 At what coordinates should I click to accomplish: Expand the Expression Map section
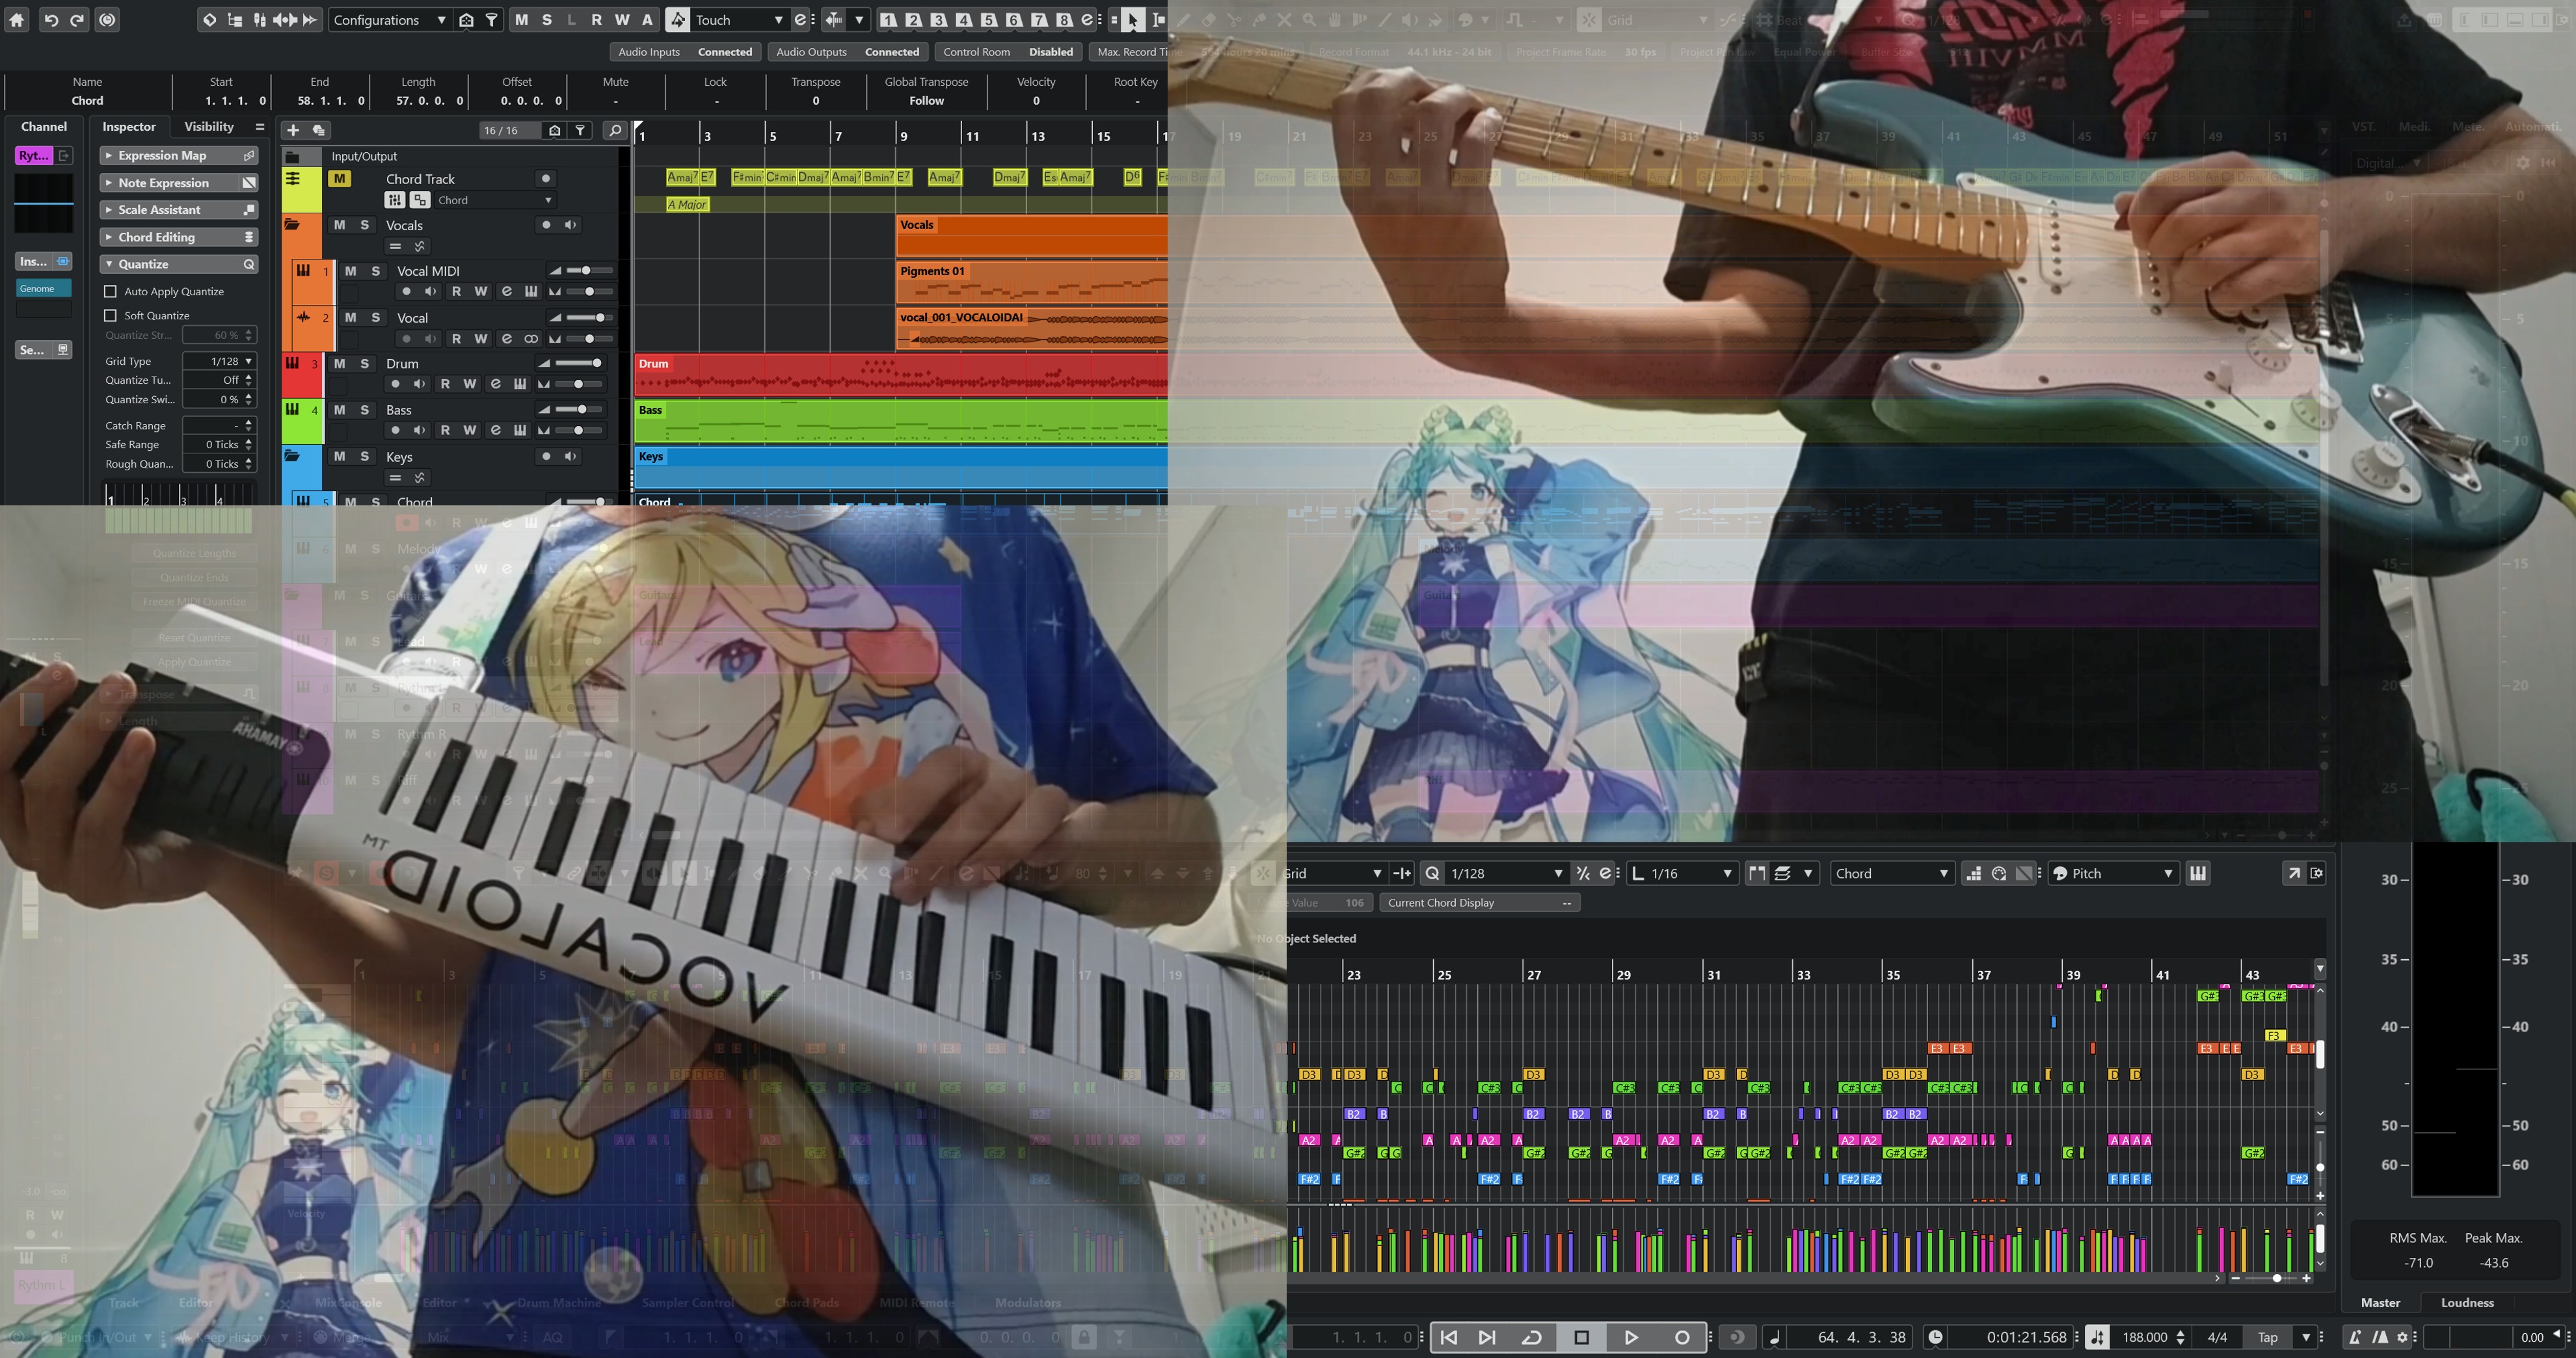point(180,156)
